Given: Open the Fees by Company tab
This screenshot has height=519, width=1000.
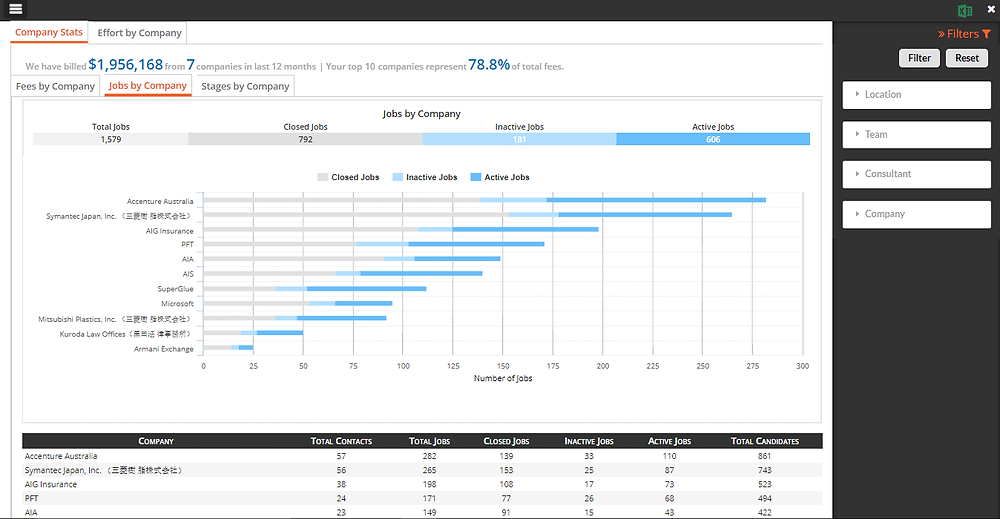Looking at the screenshot, I should pos(55,86).
